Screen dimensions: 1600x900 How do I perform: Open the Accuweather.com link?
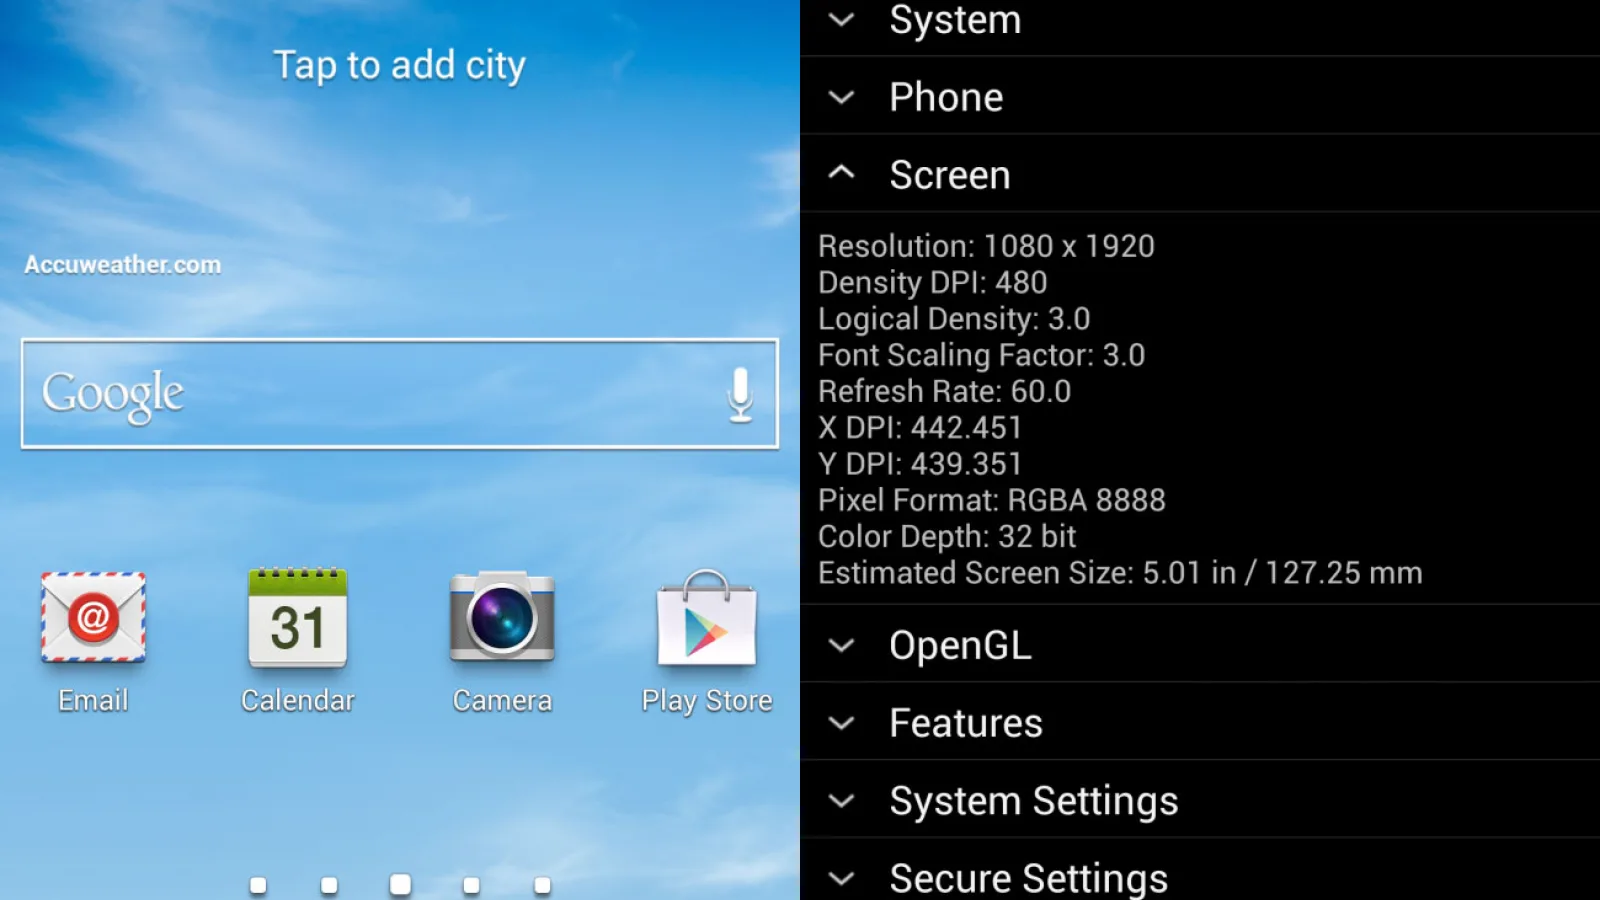[123, 265]
